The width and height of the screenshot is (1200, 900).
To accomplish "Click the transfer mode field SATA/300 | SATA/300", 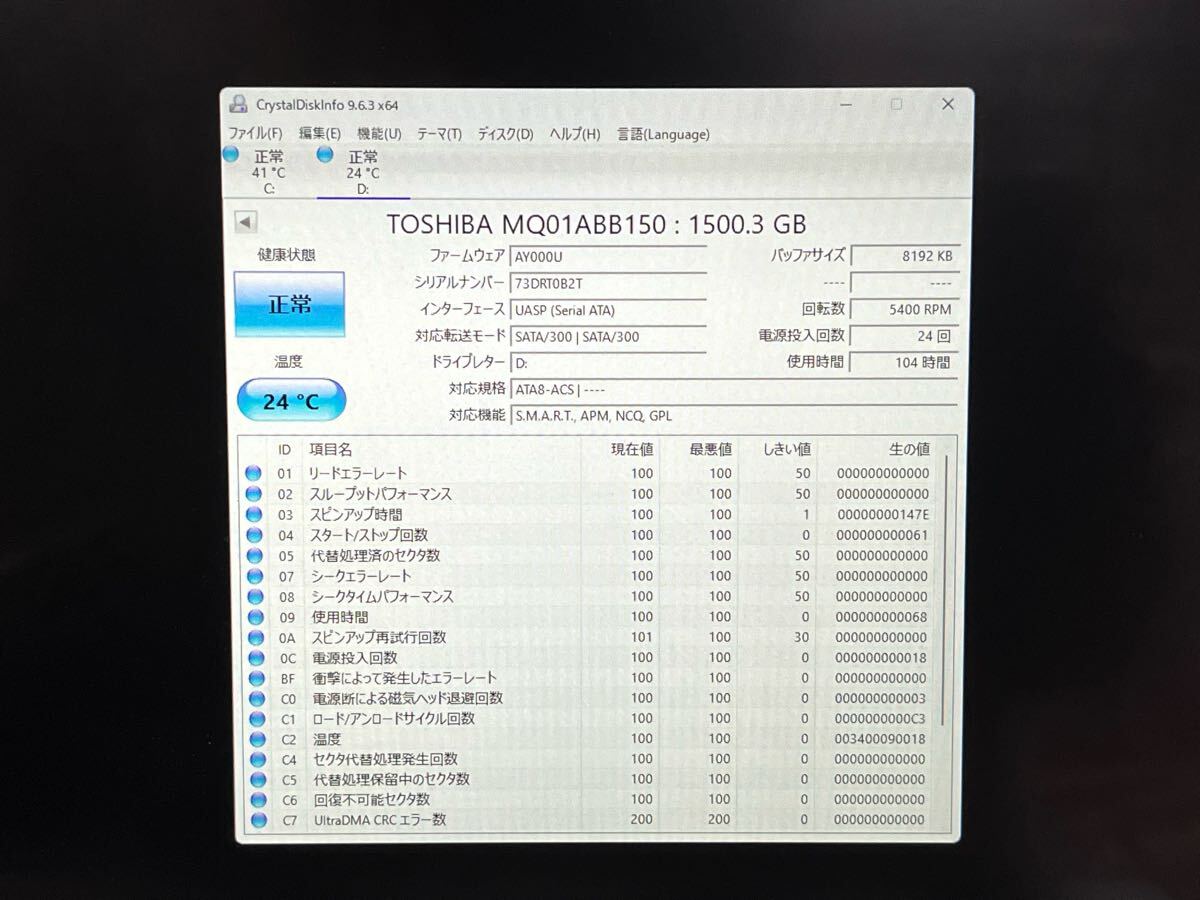I will (x=608, y=337).
